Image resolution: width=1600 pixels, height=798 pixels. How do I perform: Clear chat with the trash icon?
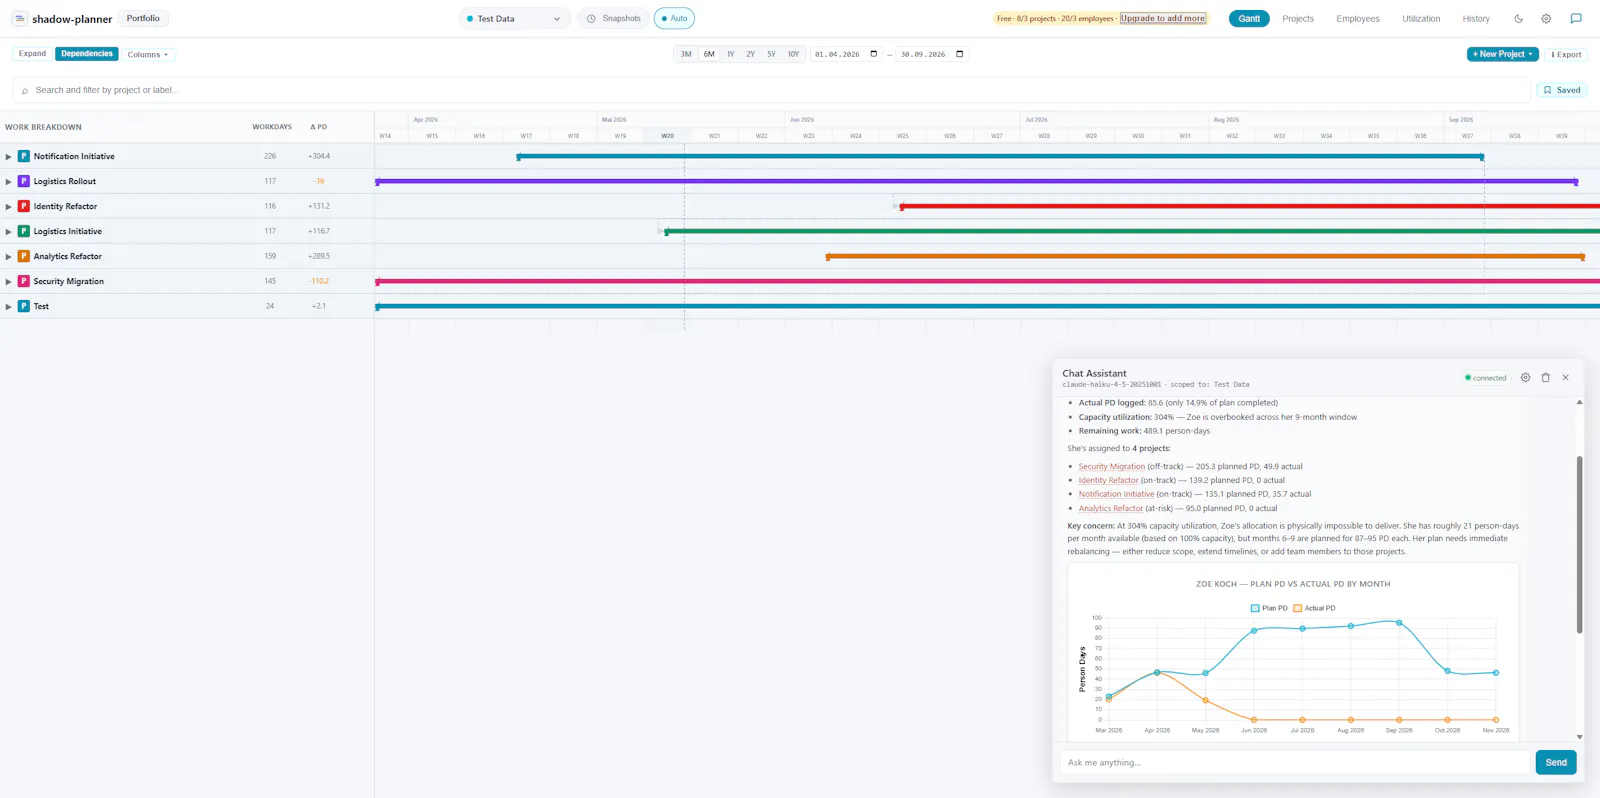click(x=1545, y=377)
